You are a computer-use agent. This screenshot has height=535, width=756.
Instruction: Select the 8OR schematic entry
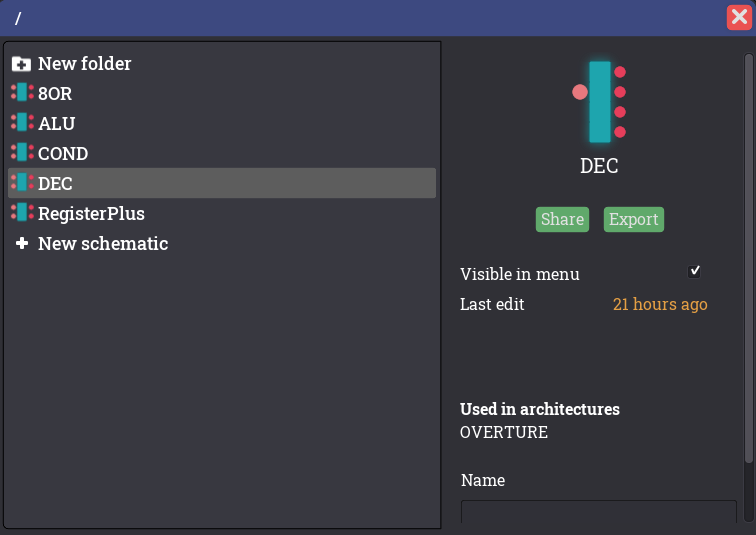point(55,94)
